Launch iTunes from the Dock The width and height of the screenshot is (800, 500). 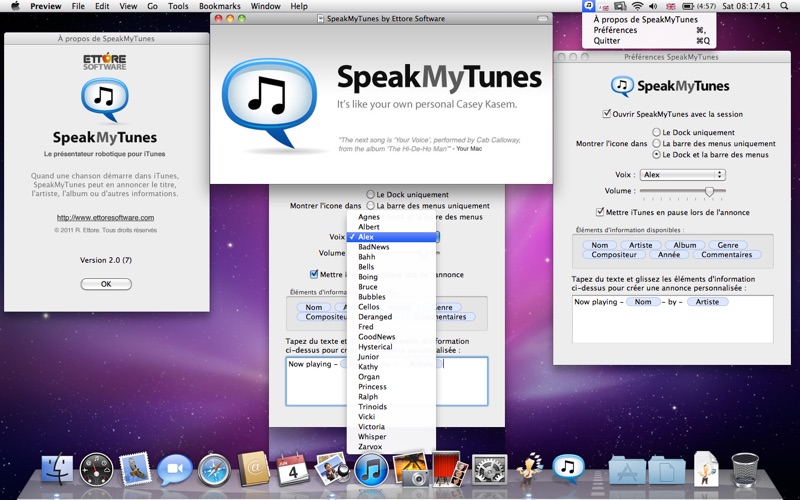[371, 469]
